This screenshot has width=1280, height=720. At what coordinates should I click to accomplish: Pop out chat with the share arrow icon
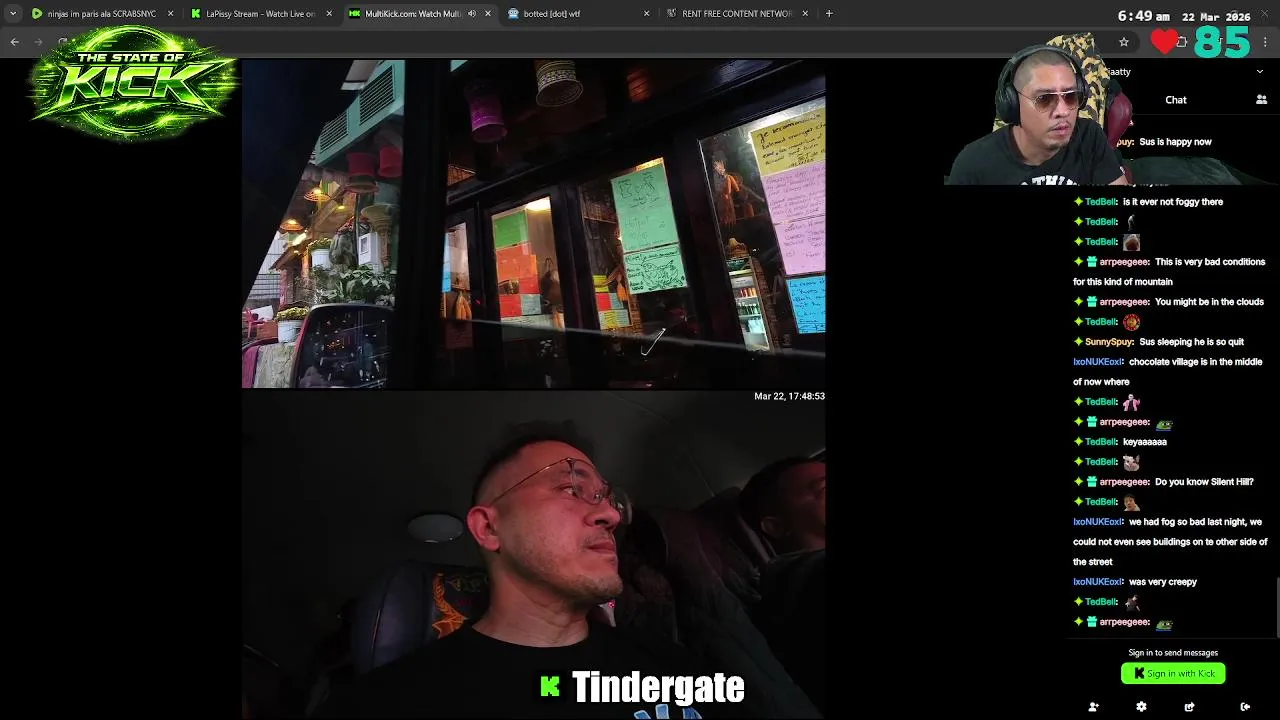(1189, 707)
